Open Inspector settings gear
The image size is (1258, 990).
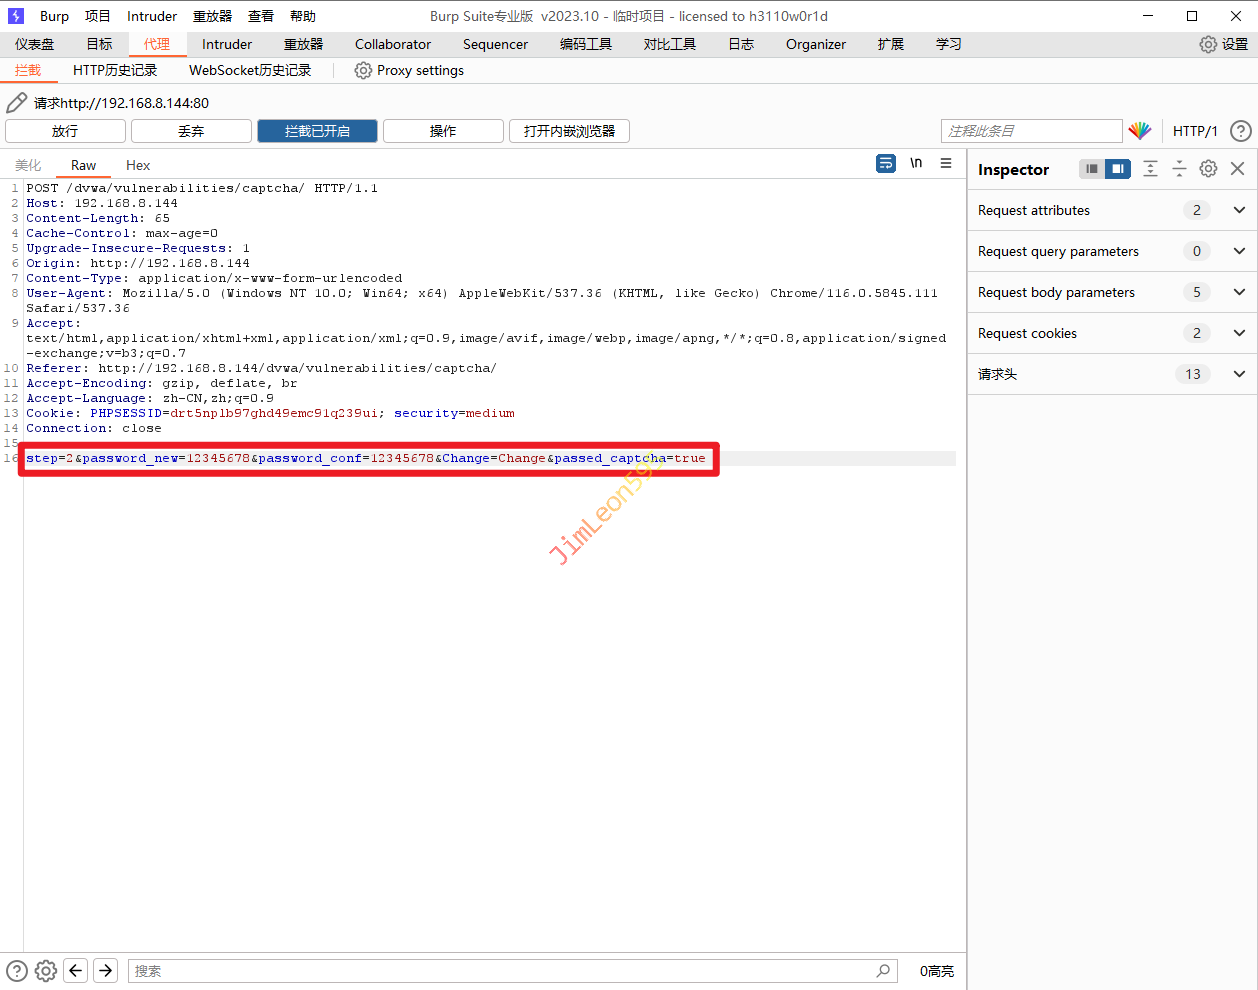1209,169
